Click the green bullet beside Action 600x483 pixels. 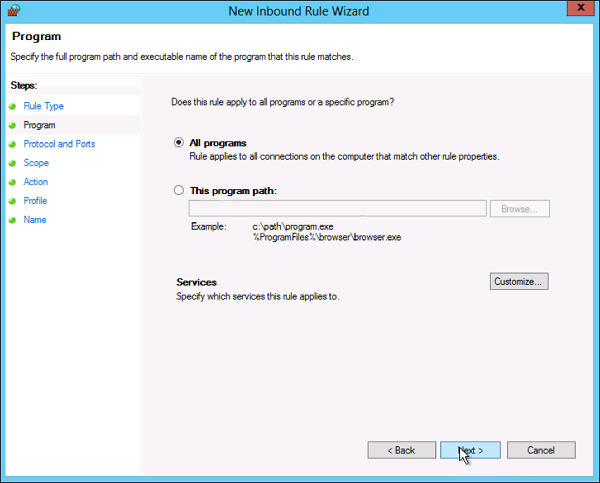12,182
